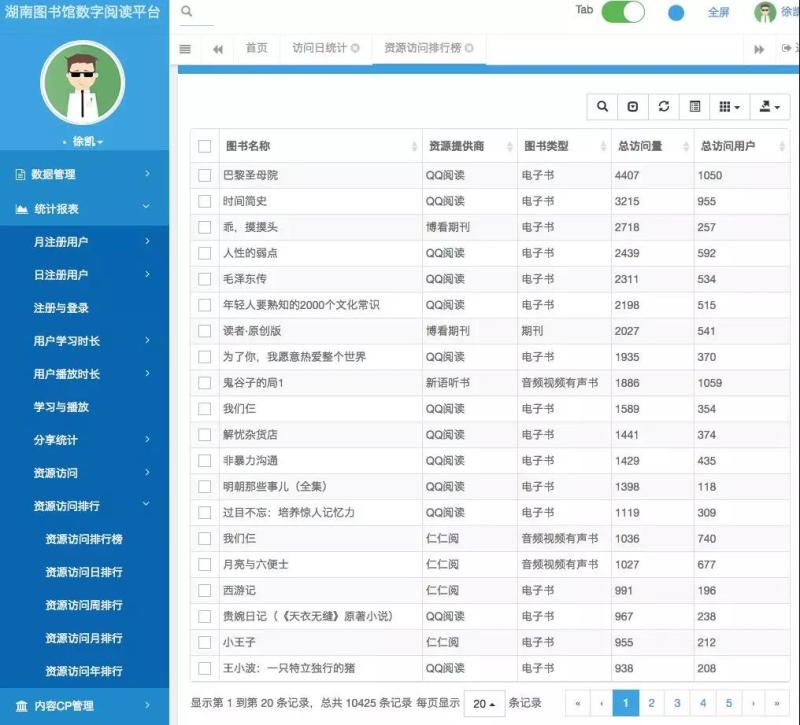Click the refresh table icon
The width and height of the screenshot is (800, 725).
pyautogui.click(x=663, y=106)
